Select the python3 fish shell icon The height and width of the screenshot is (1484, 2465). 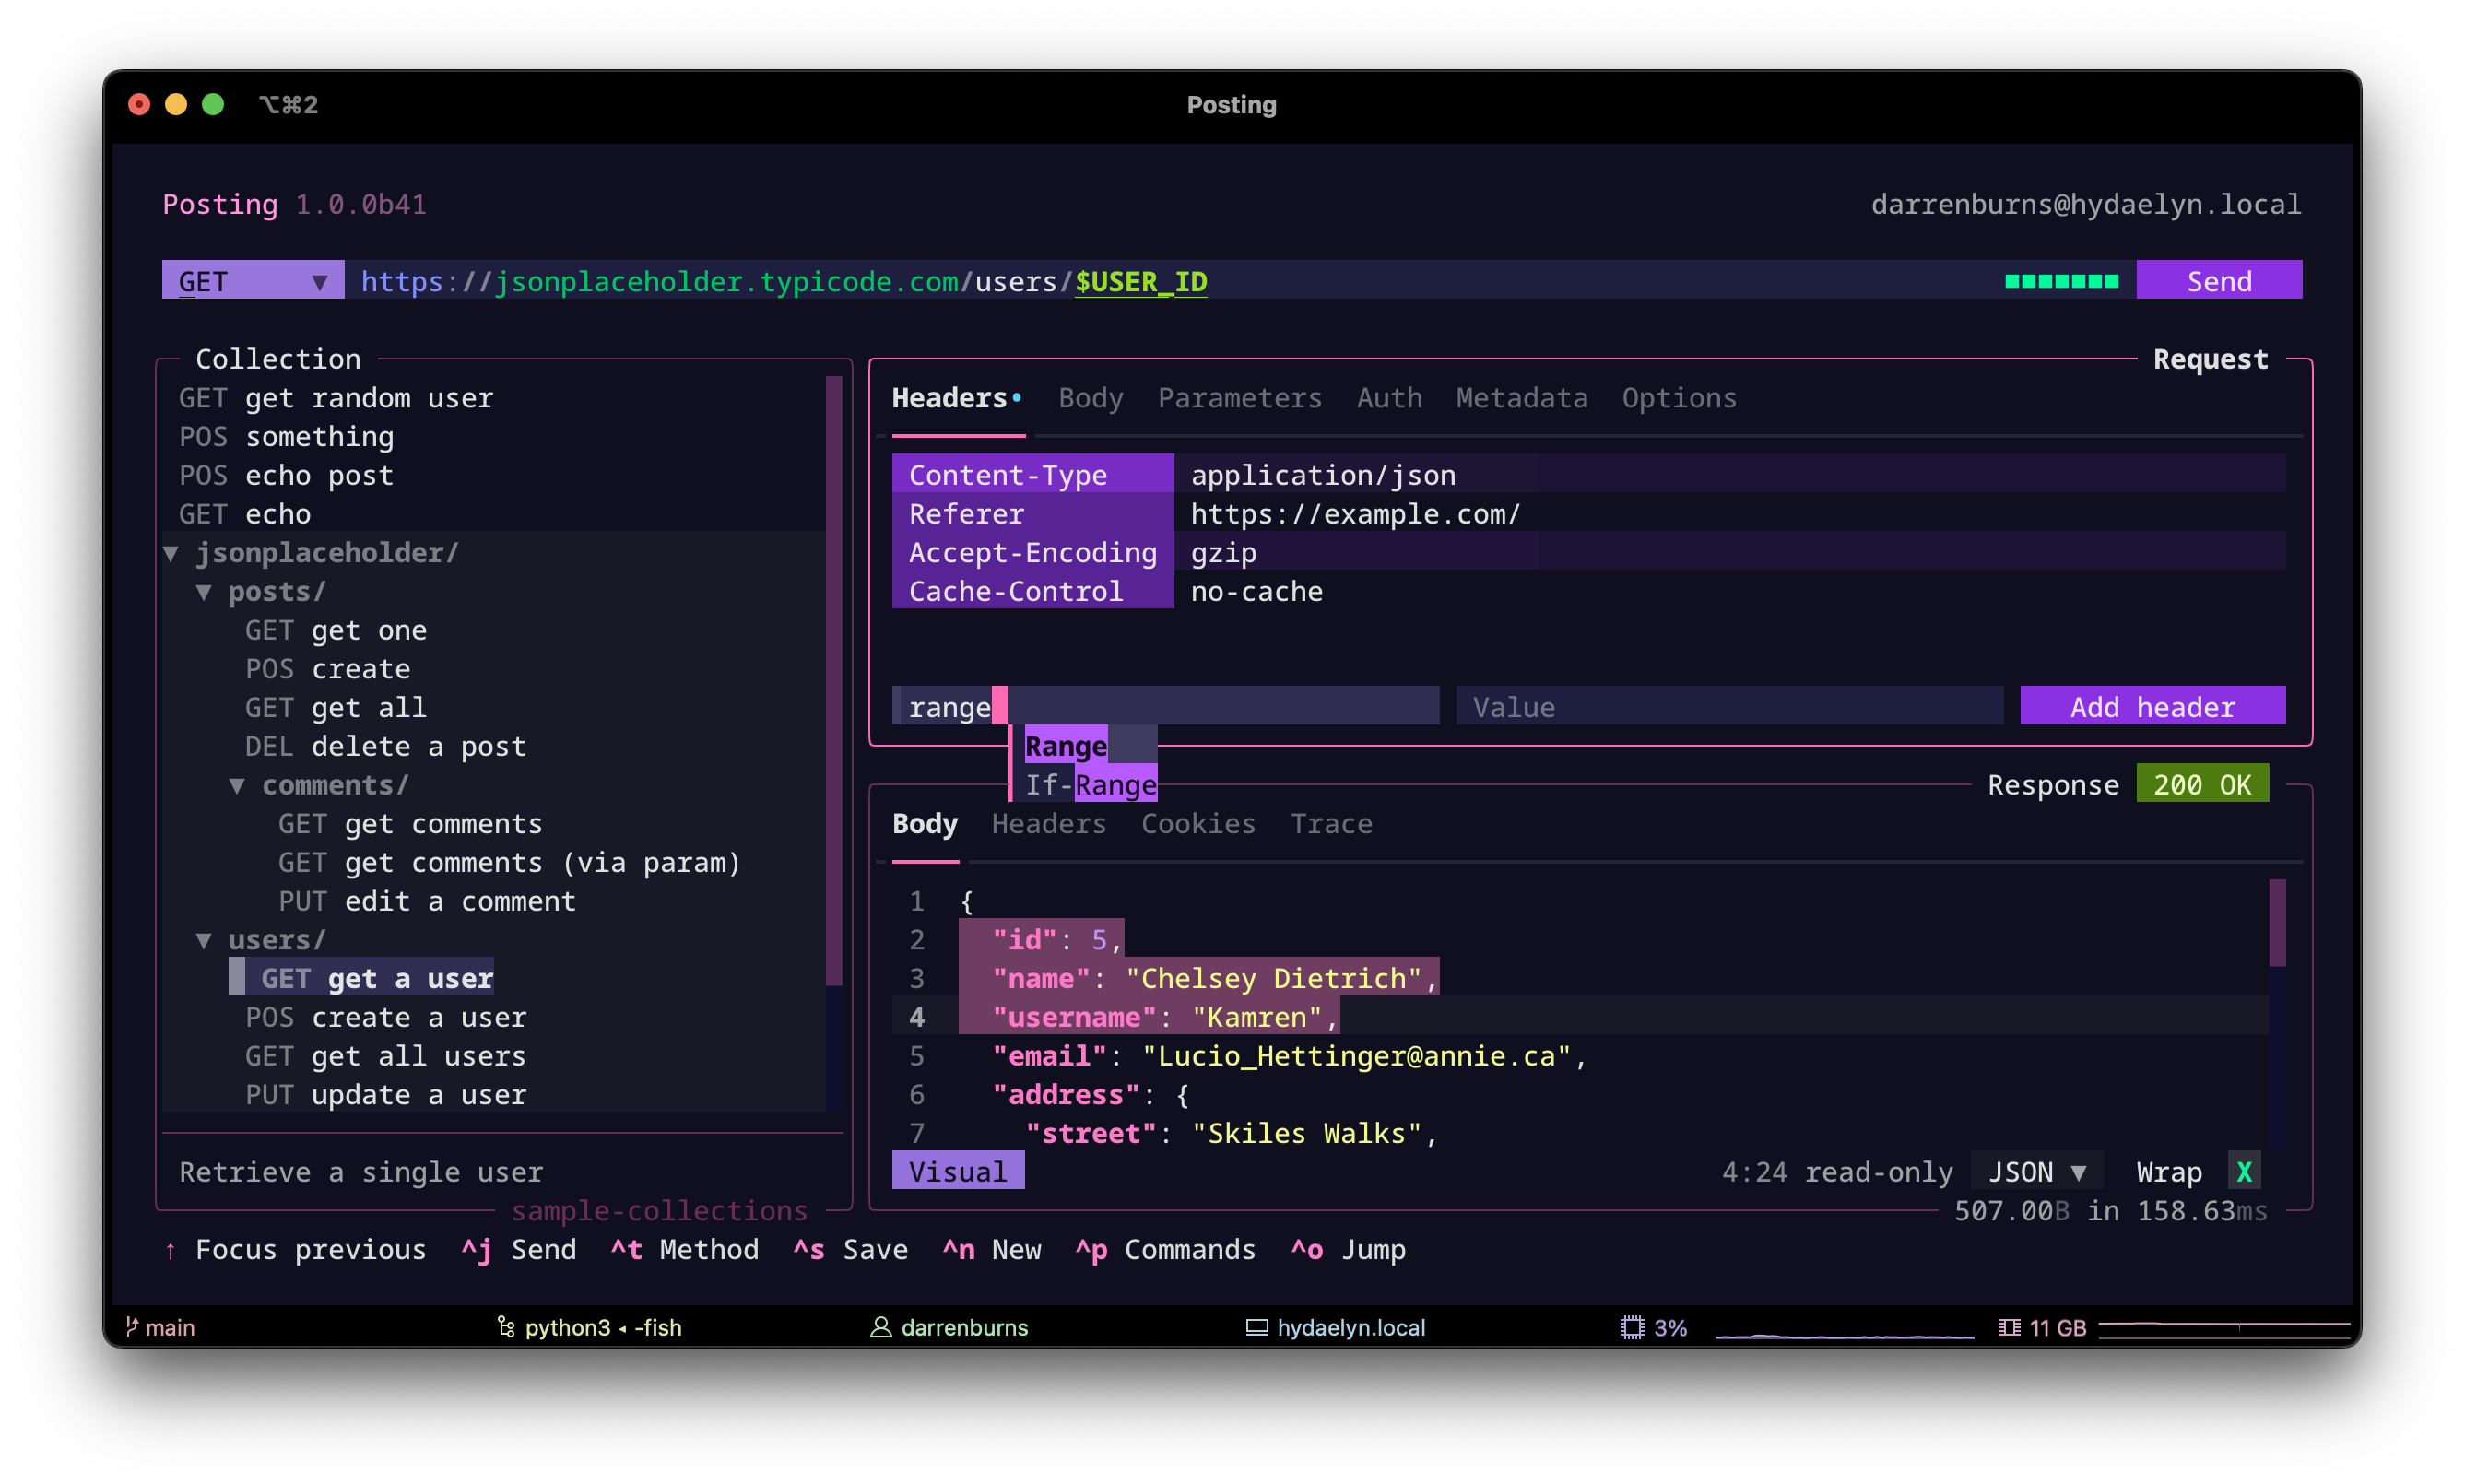coord(505,1327)
